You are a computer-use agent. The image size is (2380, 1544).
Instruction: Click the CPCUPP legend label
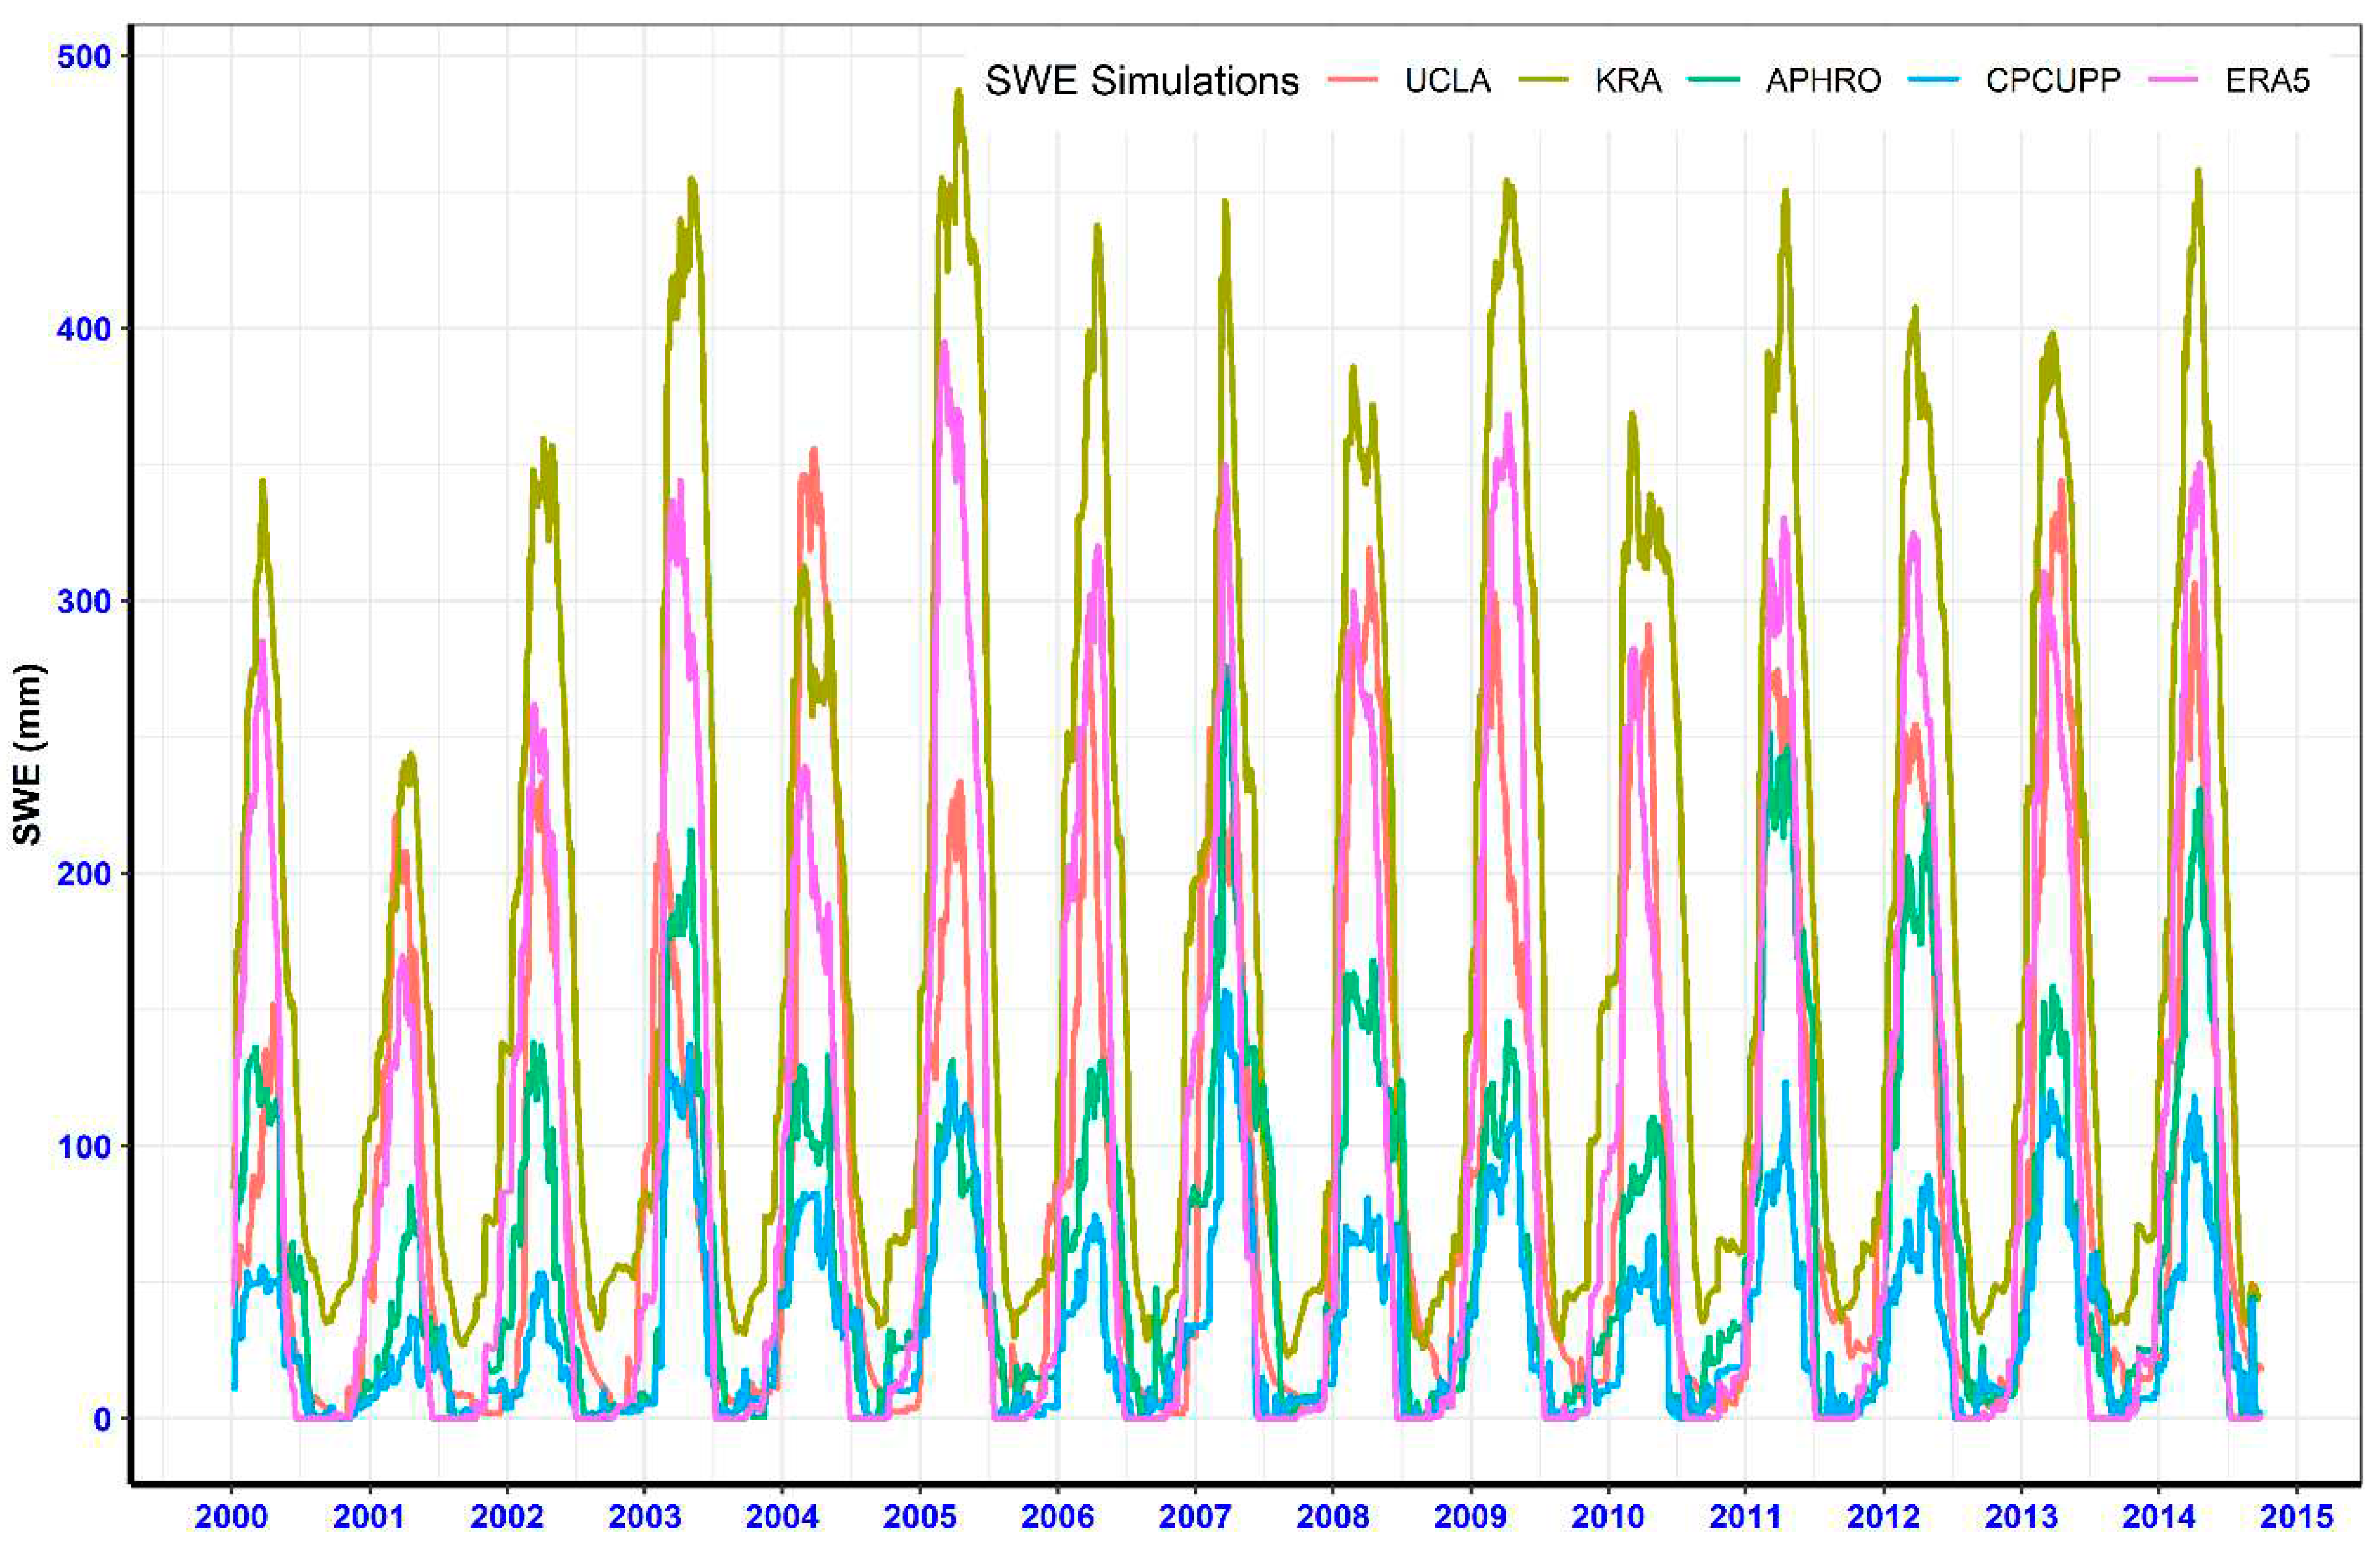pos(2053,80)
